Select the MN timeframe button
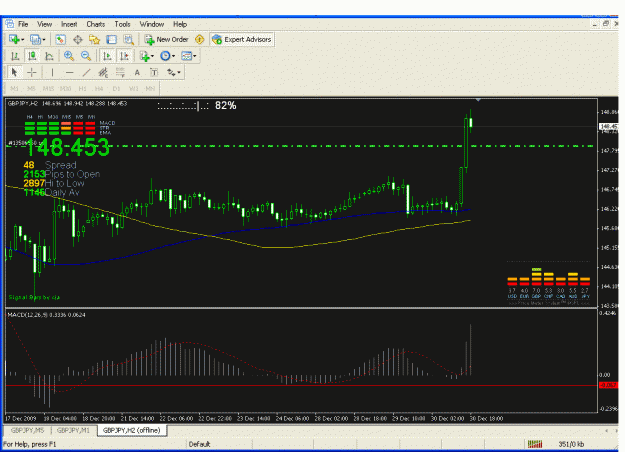 coord(150,88)
